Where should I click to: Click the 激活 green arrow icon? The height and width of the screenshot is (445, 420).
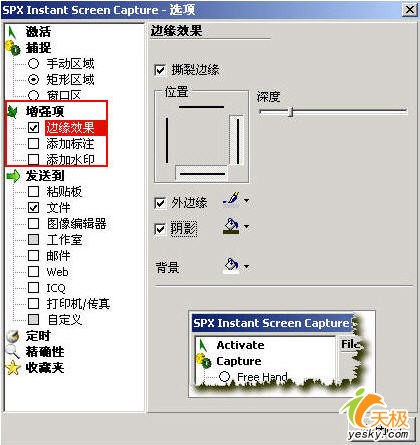12,32
